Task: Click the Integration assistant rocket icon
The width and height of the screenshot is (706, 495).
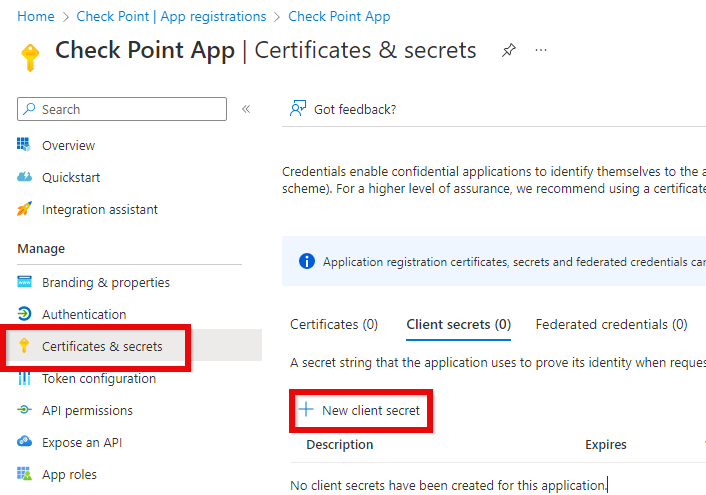Action: point(24,208)
